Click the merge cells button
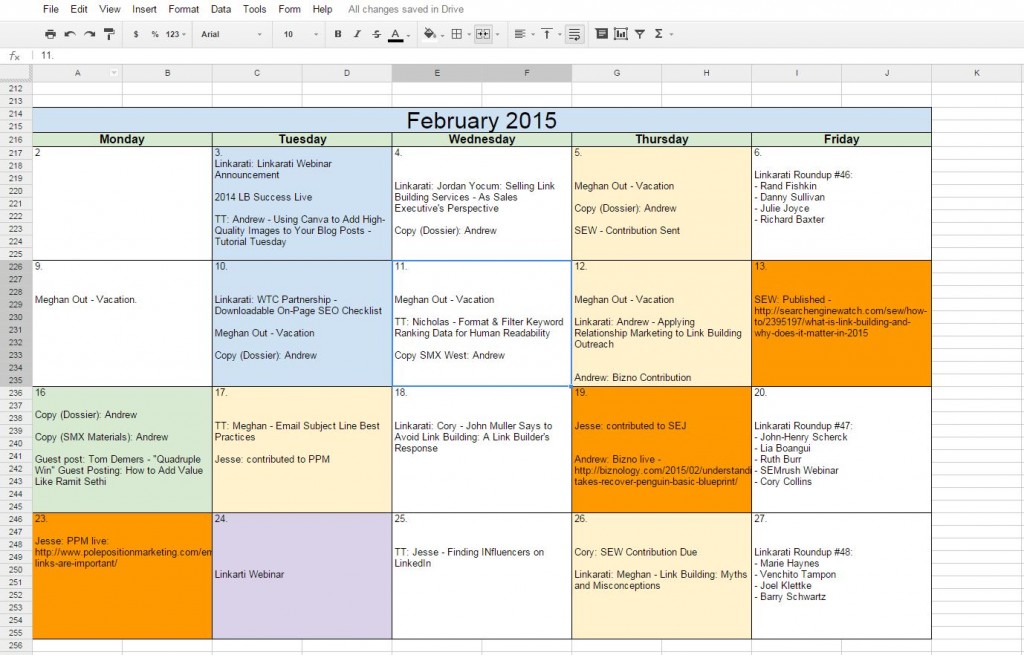This screenshot has height=655, width=1024. click(486, 33)
